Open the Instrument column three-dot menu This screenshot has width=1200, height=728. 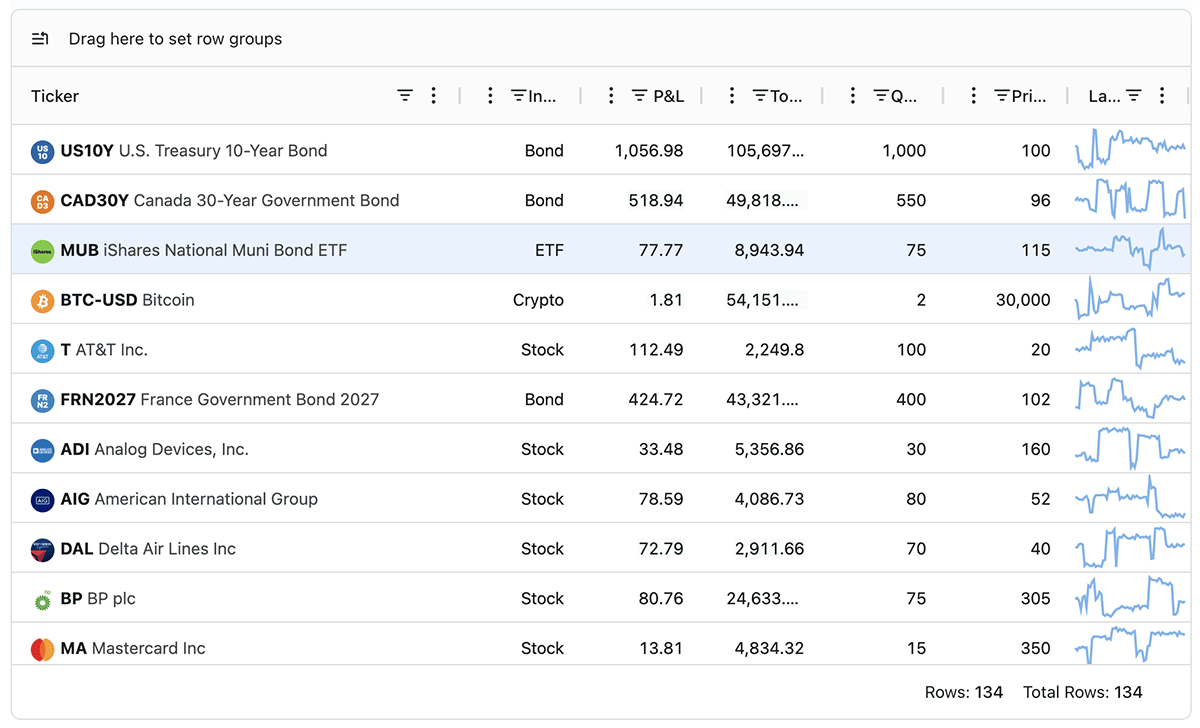point(490,96)
